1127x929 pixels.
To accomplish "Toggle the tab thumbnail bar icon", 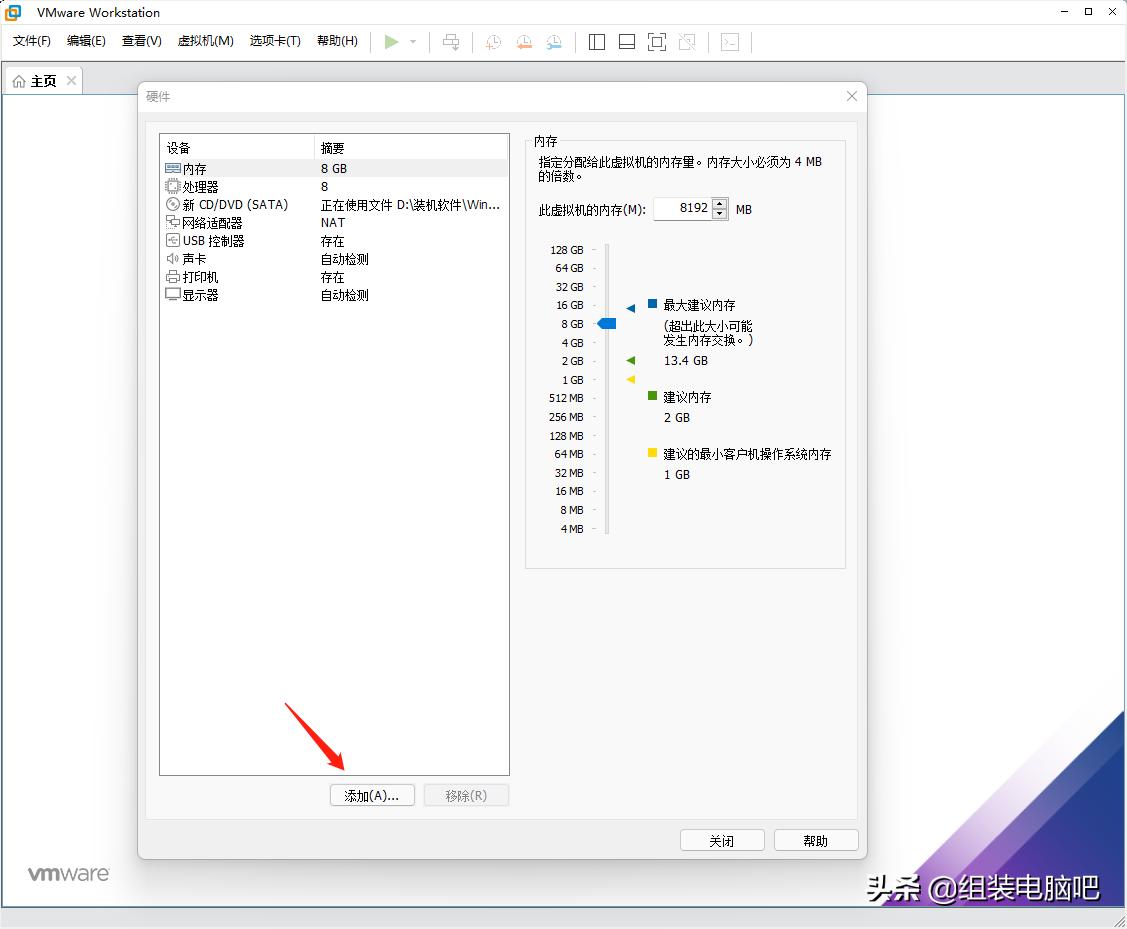I will [626, 42].
